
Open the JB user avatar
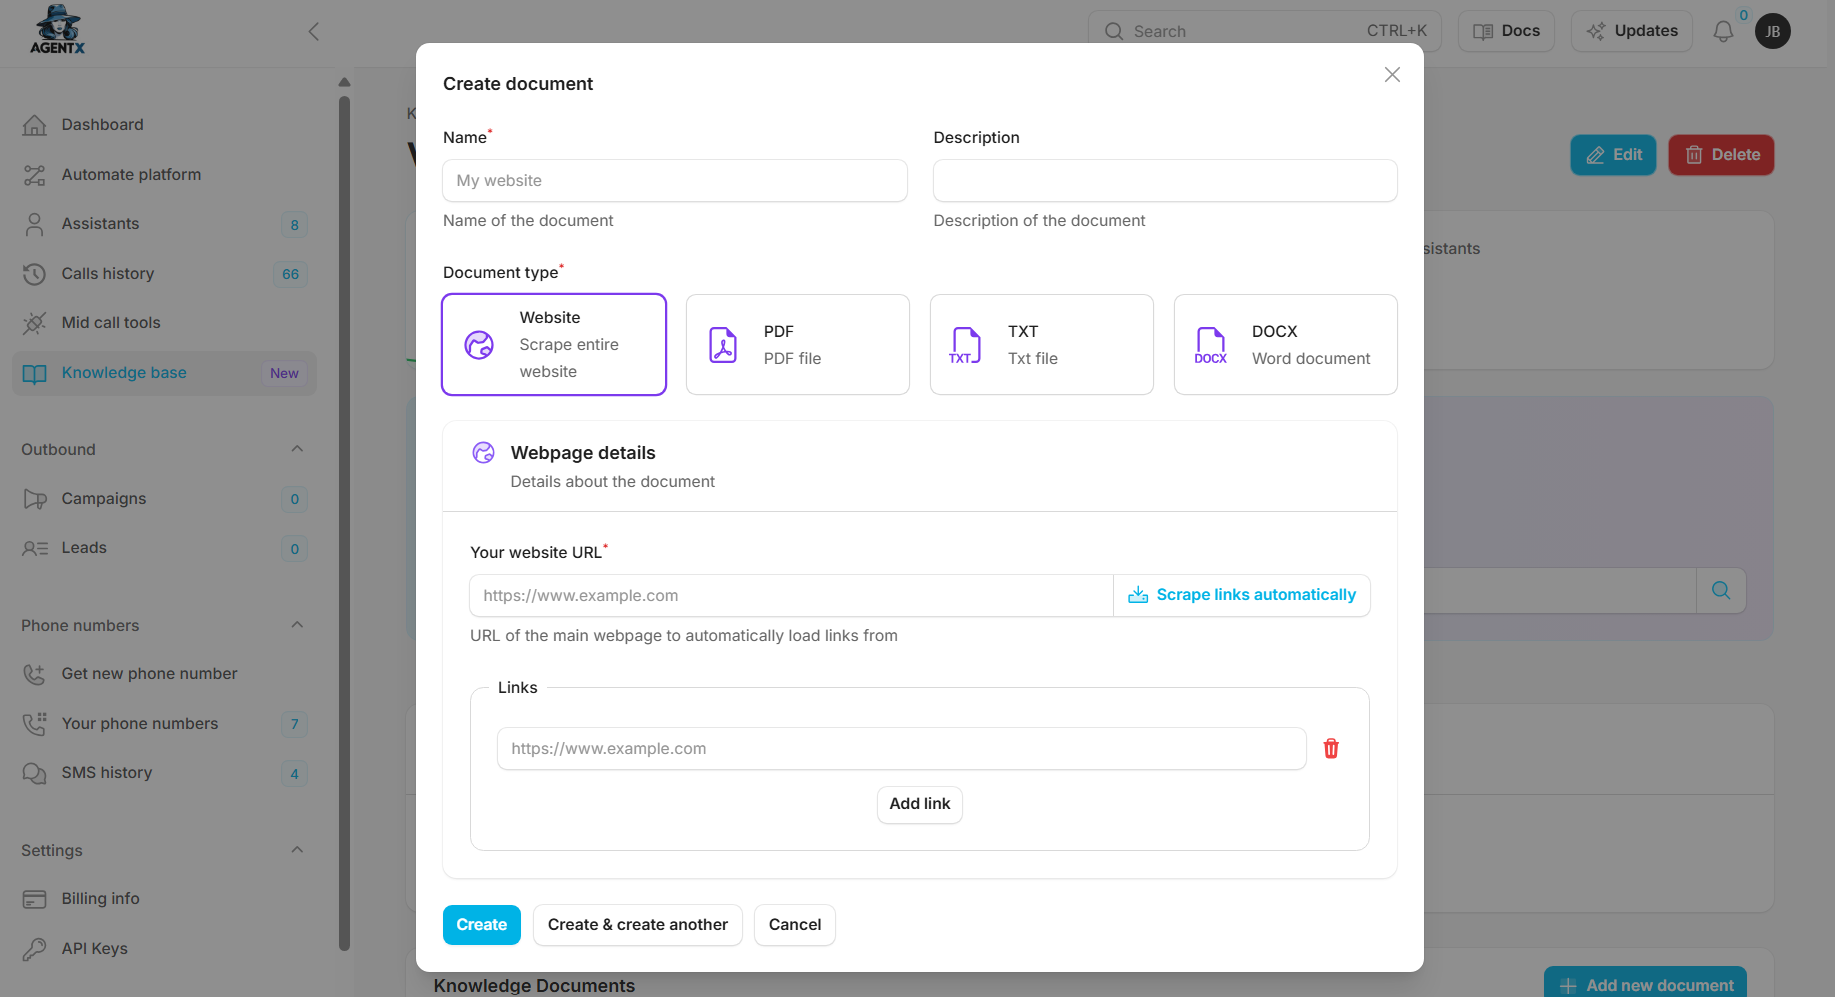1773,32
